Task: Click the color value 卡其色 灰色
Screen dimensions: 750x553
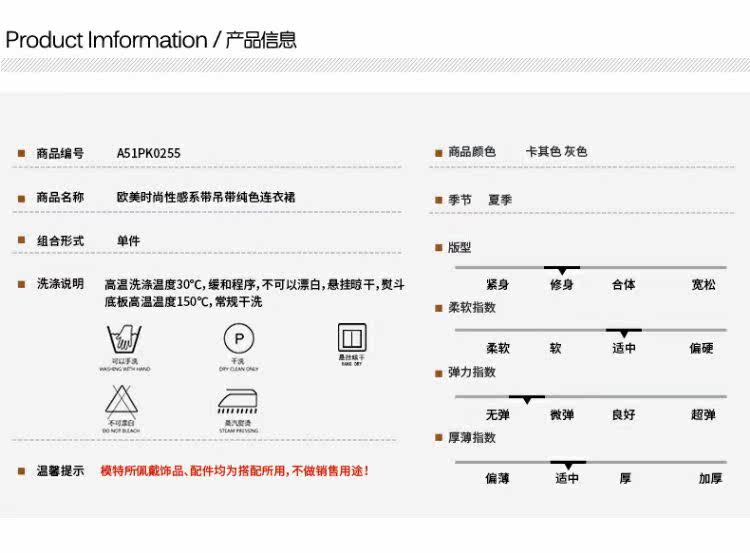Action: [x=556, y=152]
